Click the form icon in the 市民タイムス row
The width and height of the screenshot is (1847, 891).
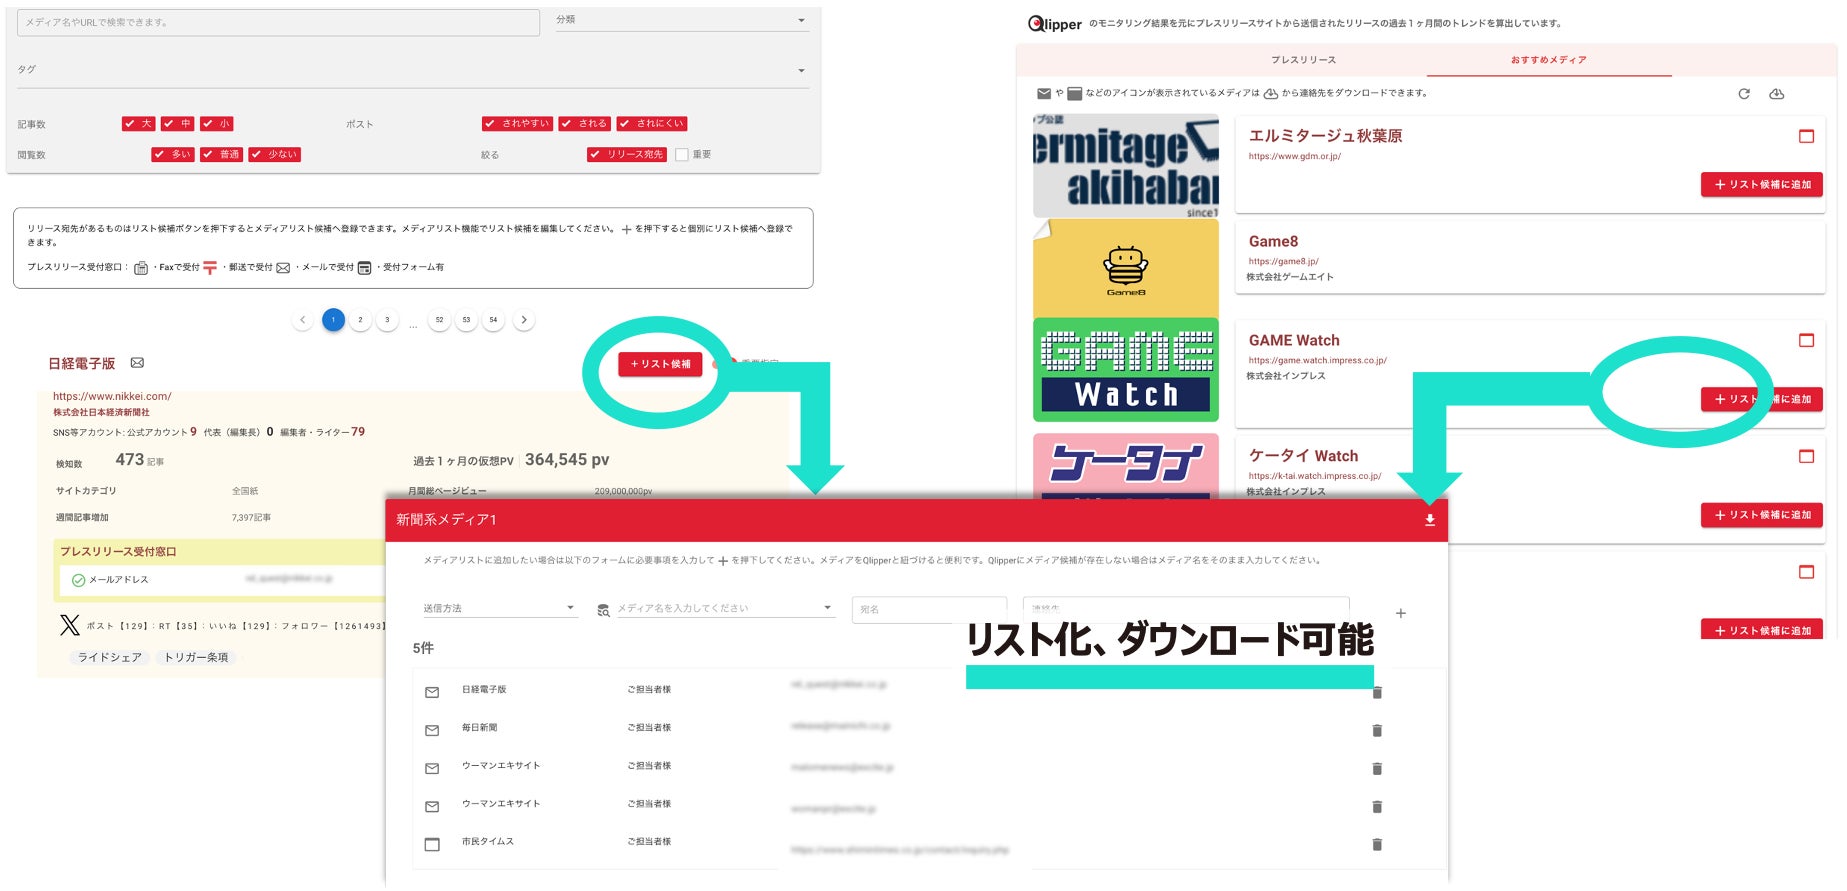click(x=432, y=844)
